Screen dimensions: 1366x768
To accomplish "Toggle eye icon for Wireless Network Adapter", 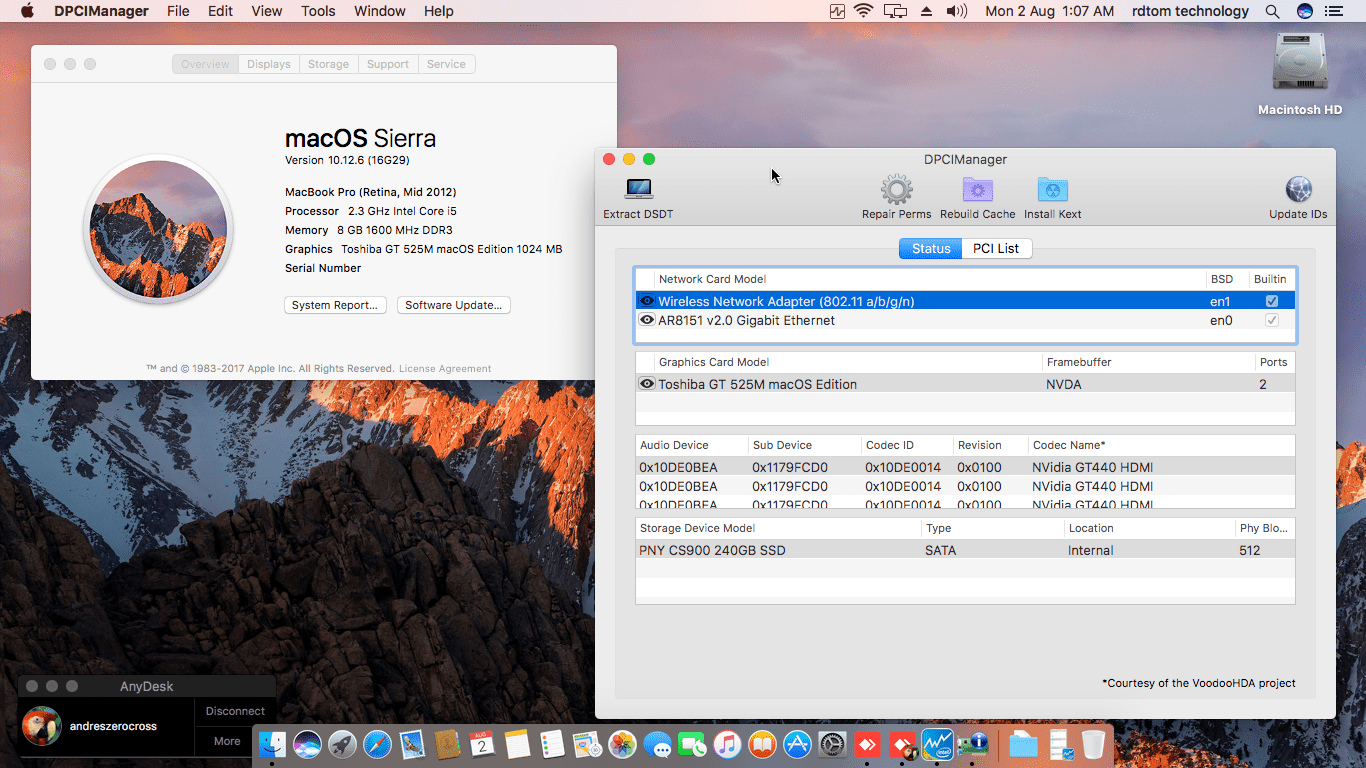I will (x=647, y=301).
